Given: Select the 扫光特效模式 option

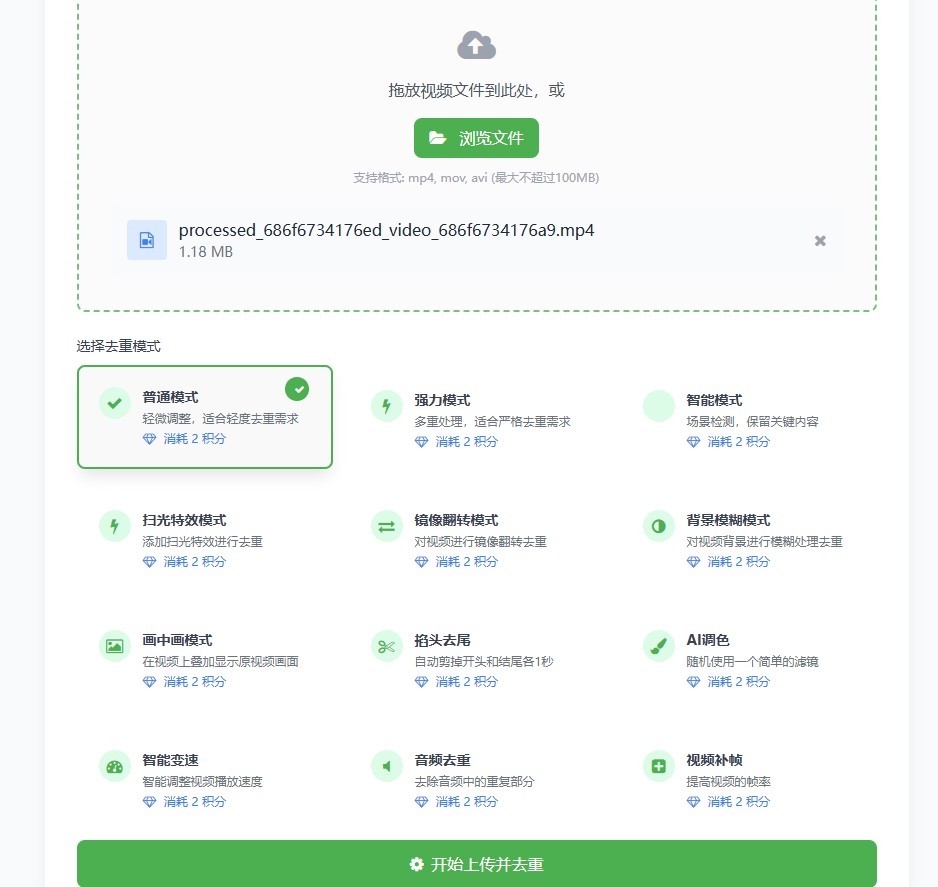Looking at the screenshot, I should pos(205,540).
